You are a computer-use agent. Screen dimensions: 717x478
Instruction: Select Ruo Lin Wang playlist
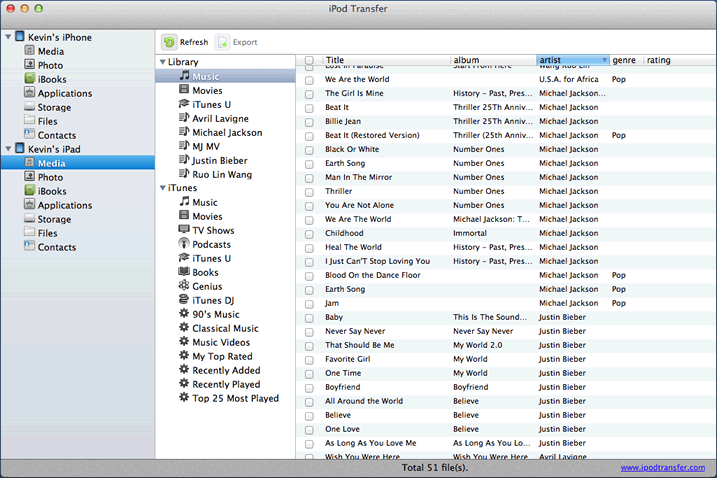point(222,174)
